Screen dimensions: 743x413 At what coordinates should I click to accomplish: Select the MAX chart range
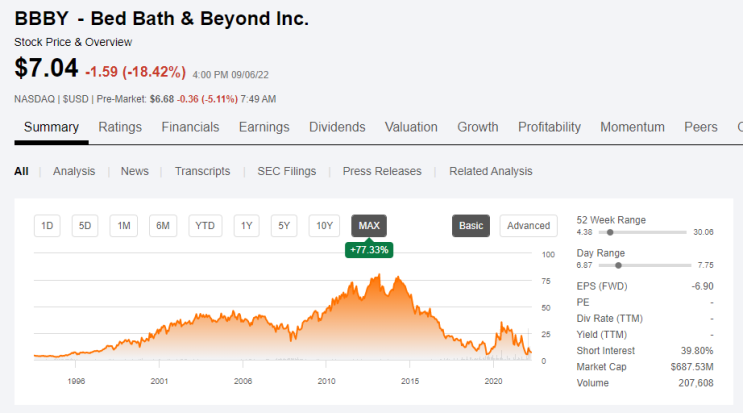click(x=369, y=226)
